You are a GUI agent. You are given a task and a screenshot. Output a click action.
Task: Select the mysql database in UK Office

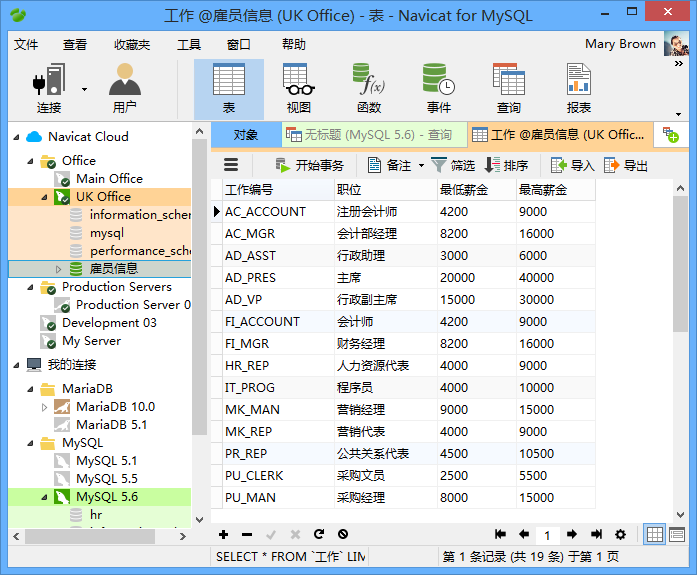click(x=107, y=233)
